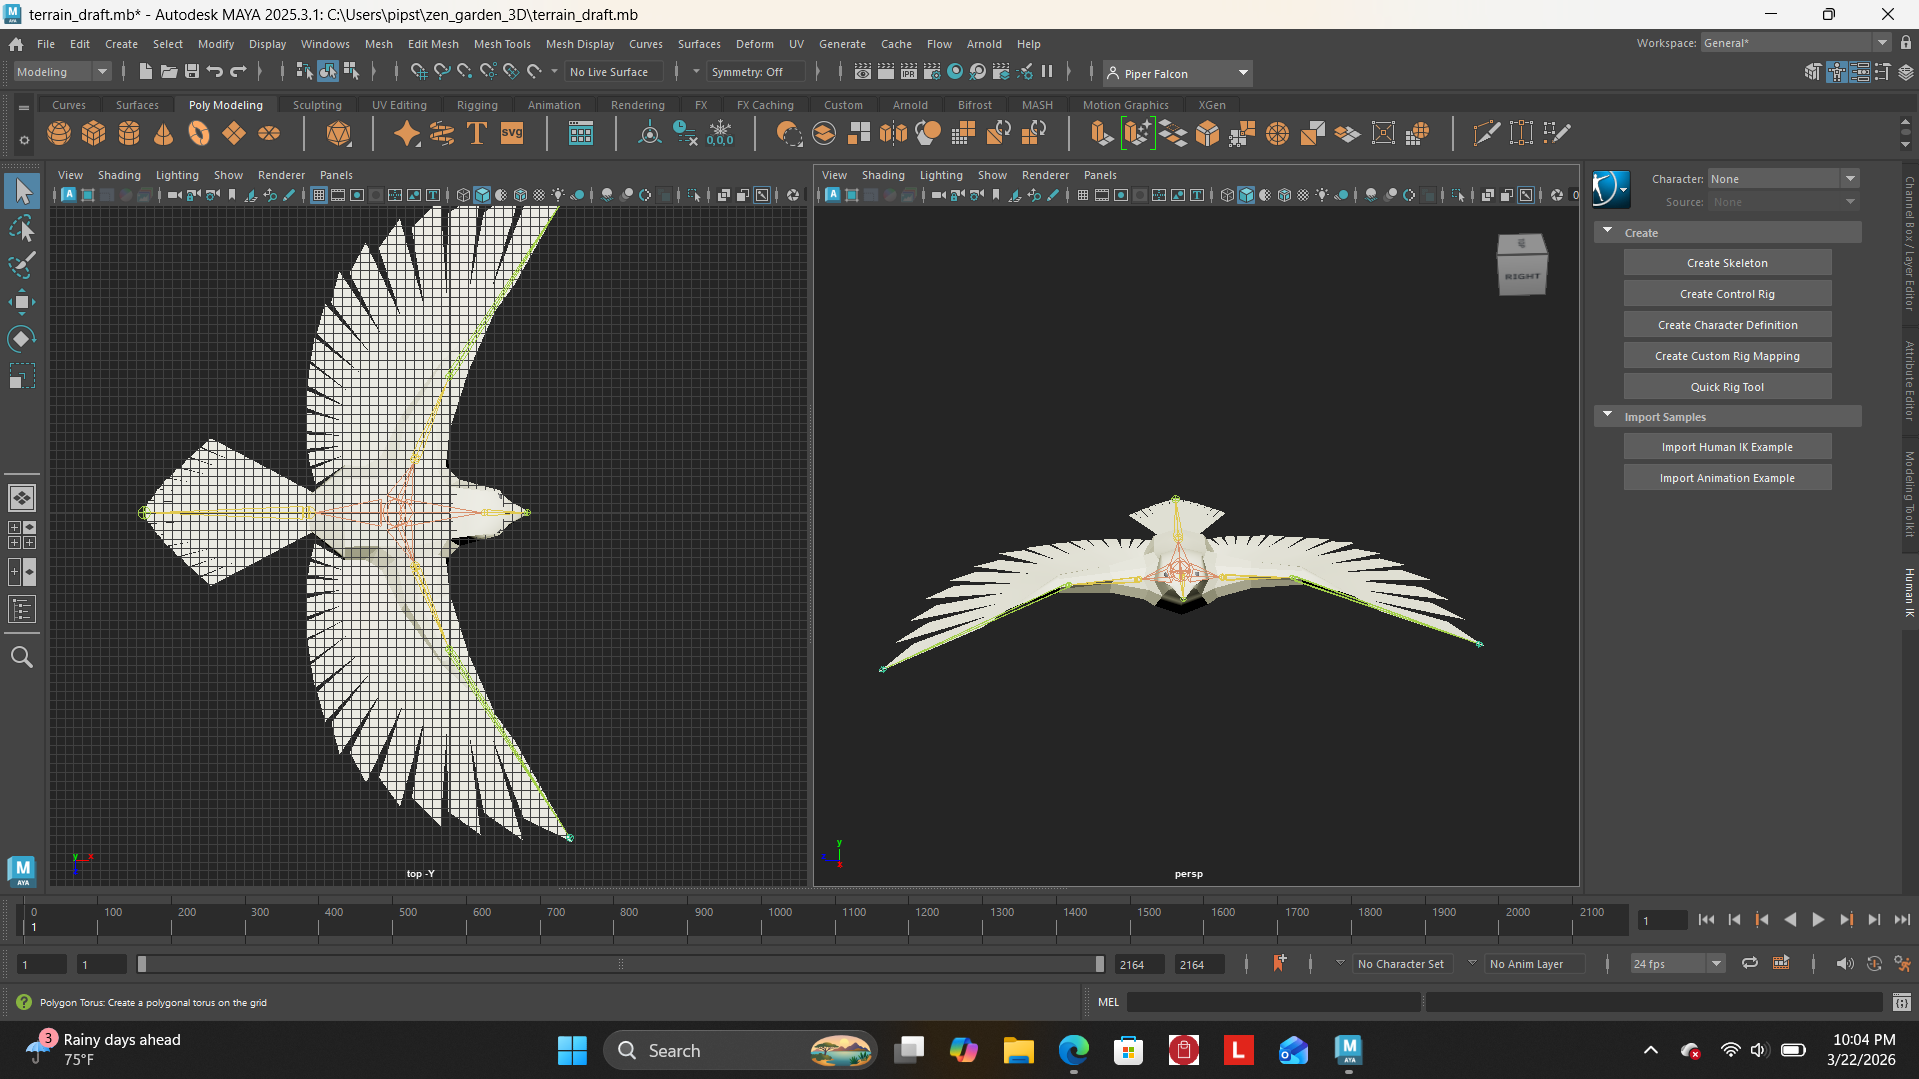This screenshot has height=1079, width=1919.
Task: Switch to the Sculpting shelf tab
Action: pyautogui.click(x=317, y=105)
